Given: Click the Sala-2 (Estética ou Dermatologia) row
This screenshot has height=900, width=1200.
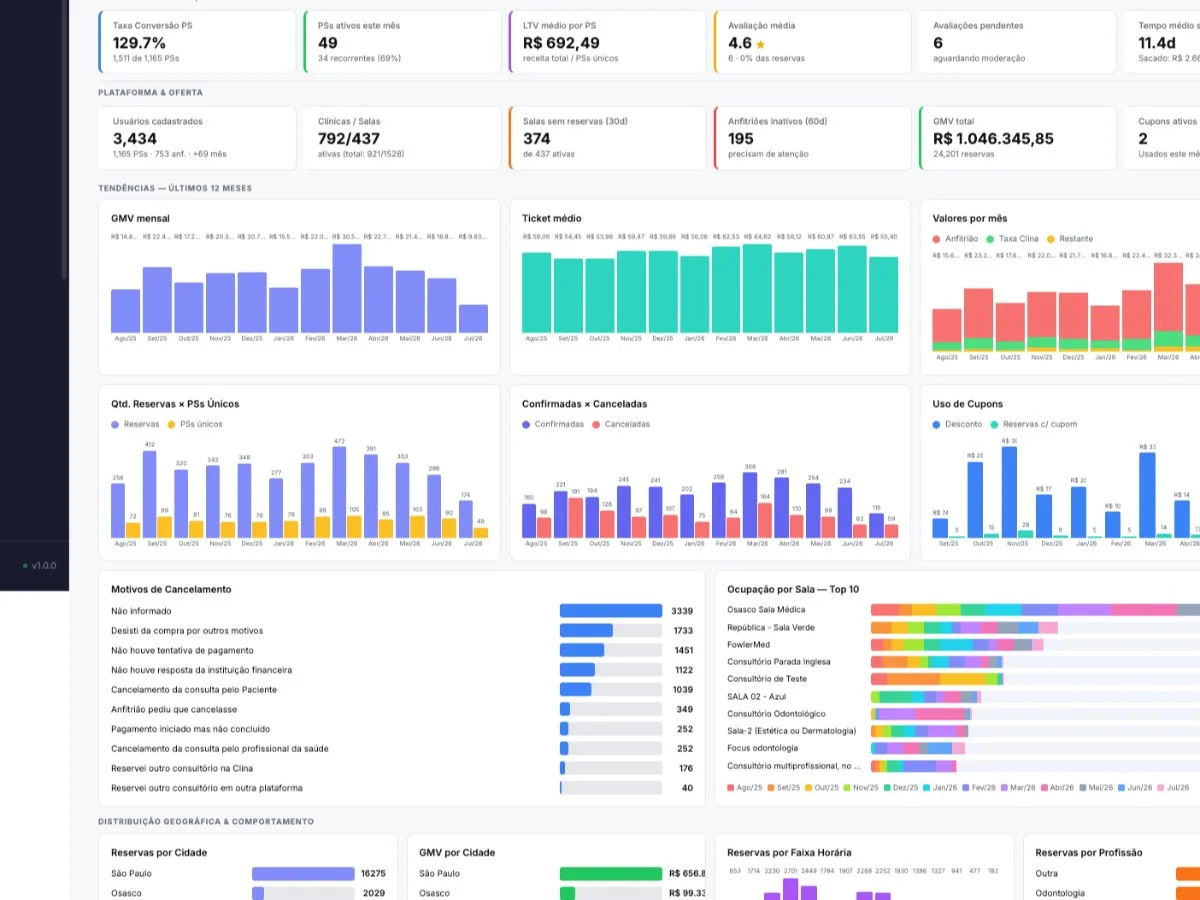Looking at the screenshot, I should 963,731.
